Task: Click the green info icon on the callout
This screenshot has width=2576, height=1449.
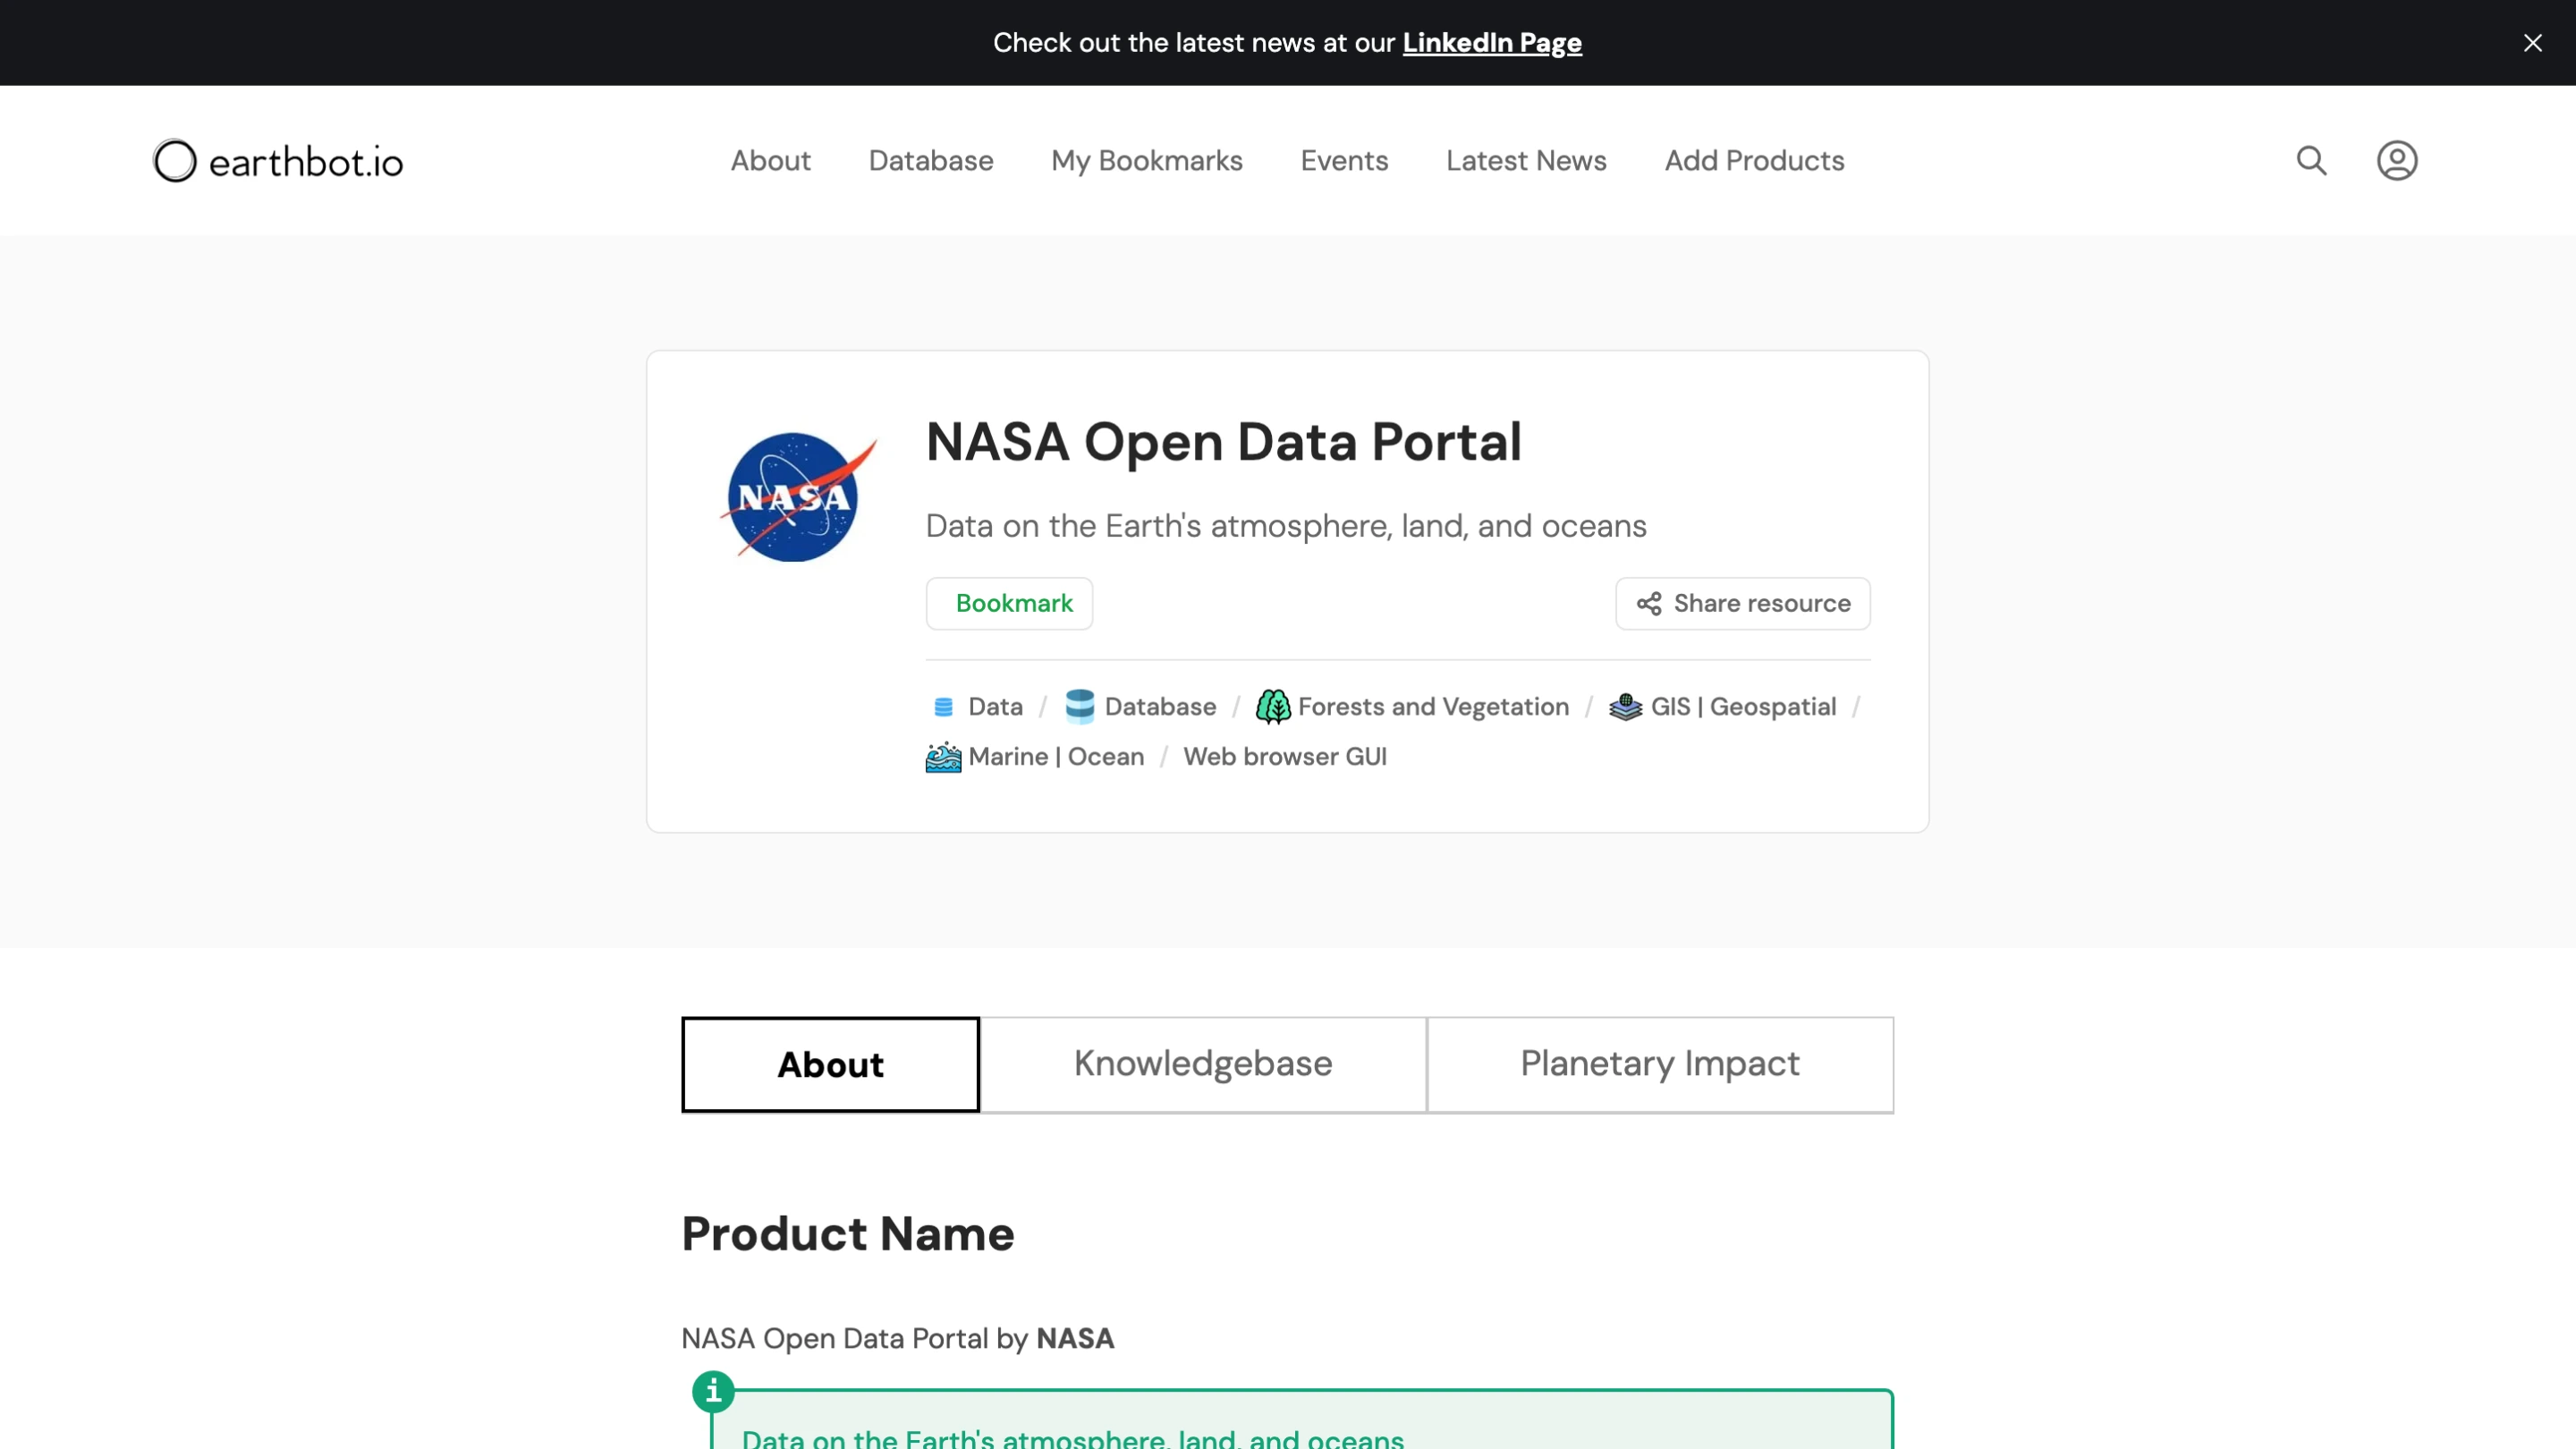Action: click(713, 1391)
